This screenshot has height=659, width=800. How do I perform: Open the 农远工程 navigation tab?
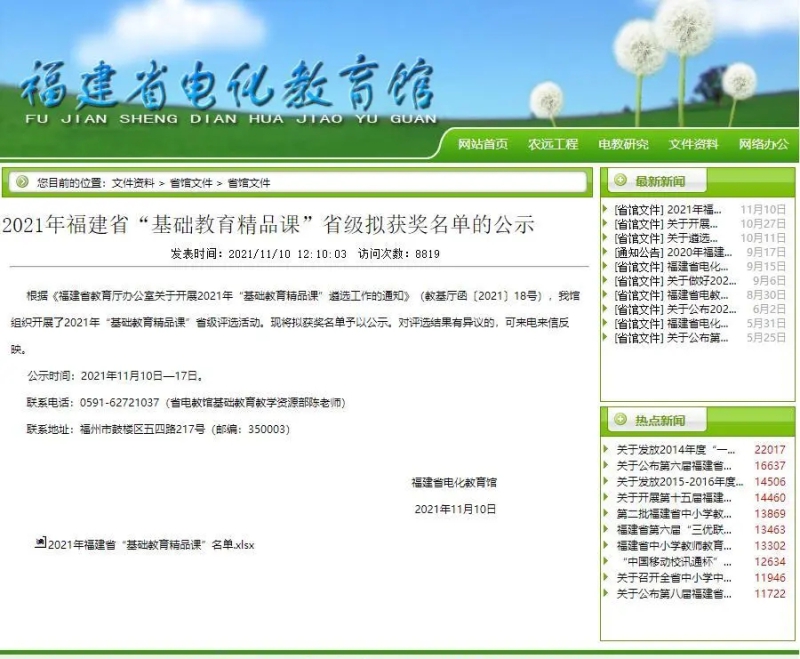(553, 144)
